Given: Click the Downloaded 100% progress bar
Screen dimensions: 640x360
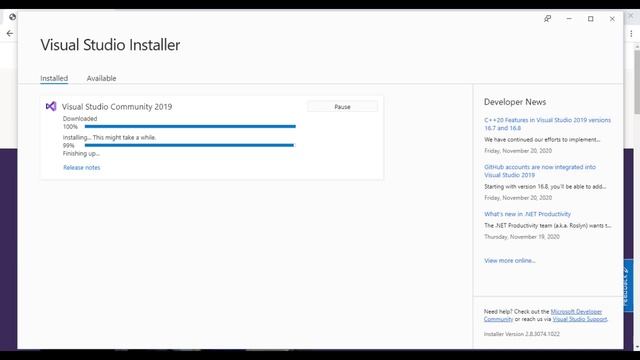Looking at the screenshot, I should click(x=190, y=127).
